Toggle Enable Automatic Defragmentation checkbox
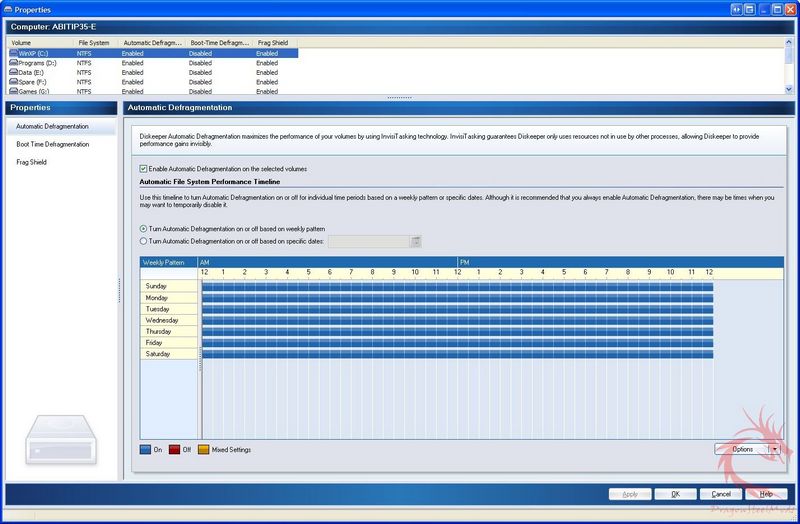Screen dimensions: 800x524 pos(143,169)
